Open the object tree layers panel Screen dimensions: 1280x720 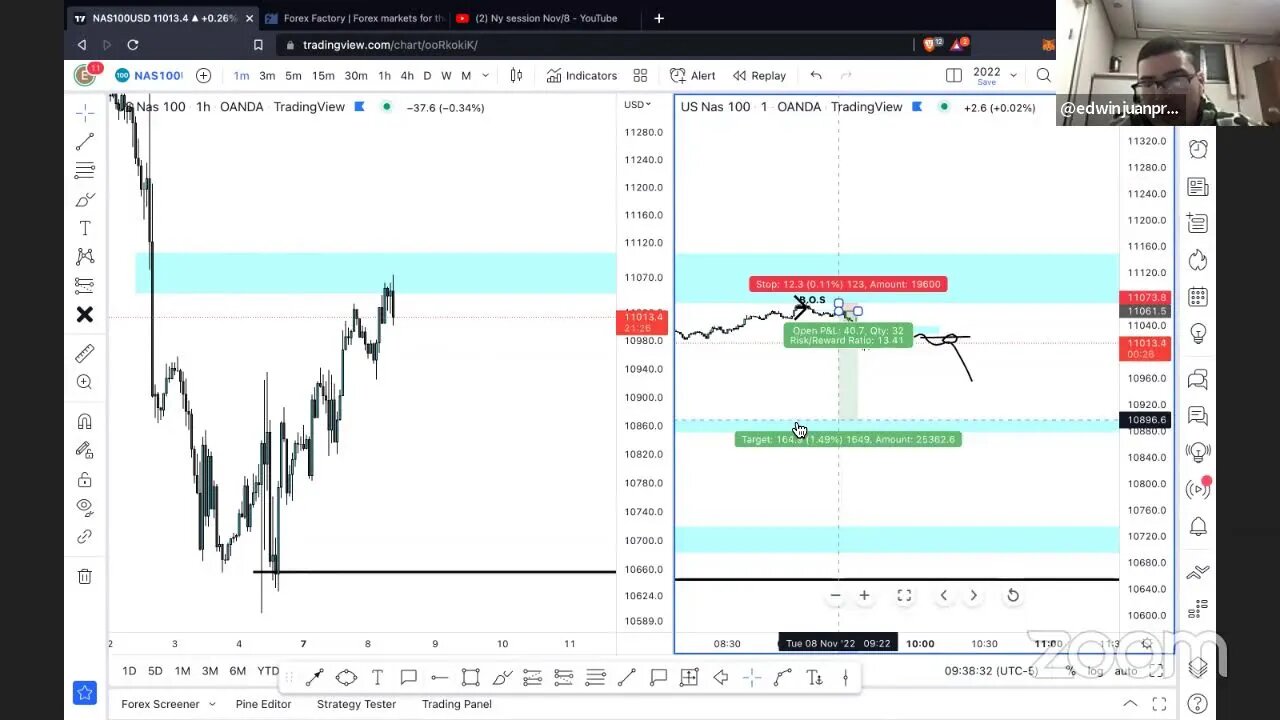1198,667
